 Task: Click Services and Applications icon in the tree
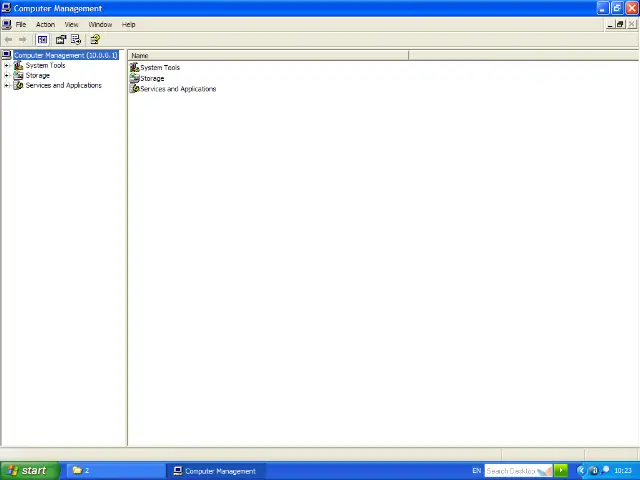pyautogui.click(x=18, y=85)
